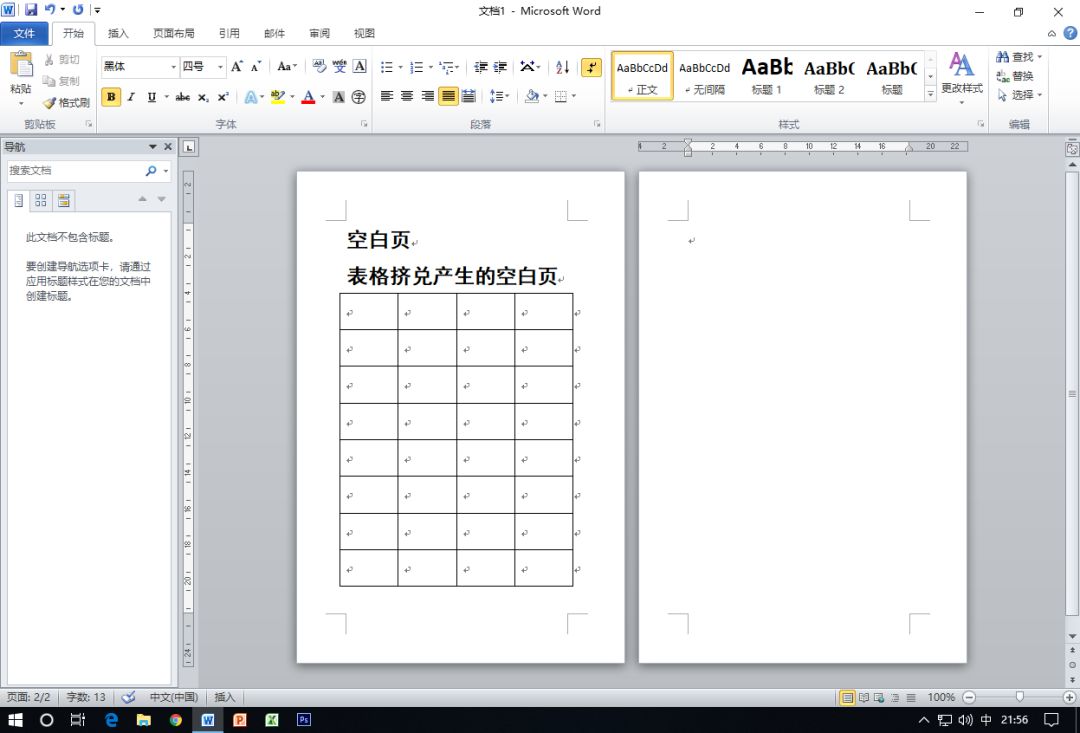Click the Grow Font button
1080x733 pixels.
click(237, 67)
